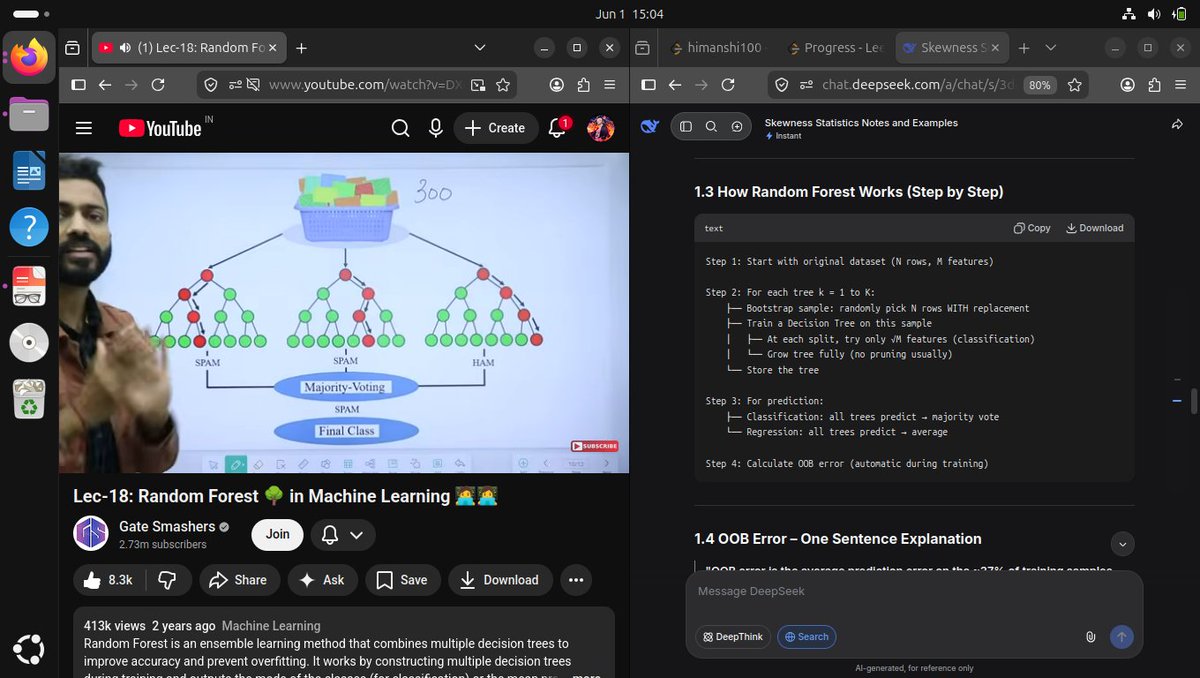This screenshot has width=1200, height=678.
Task: Start new chat in DeepSeek header
Action: tap(737, 127)
